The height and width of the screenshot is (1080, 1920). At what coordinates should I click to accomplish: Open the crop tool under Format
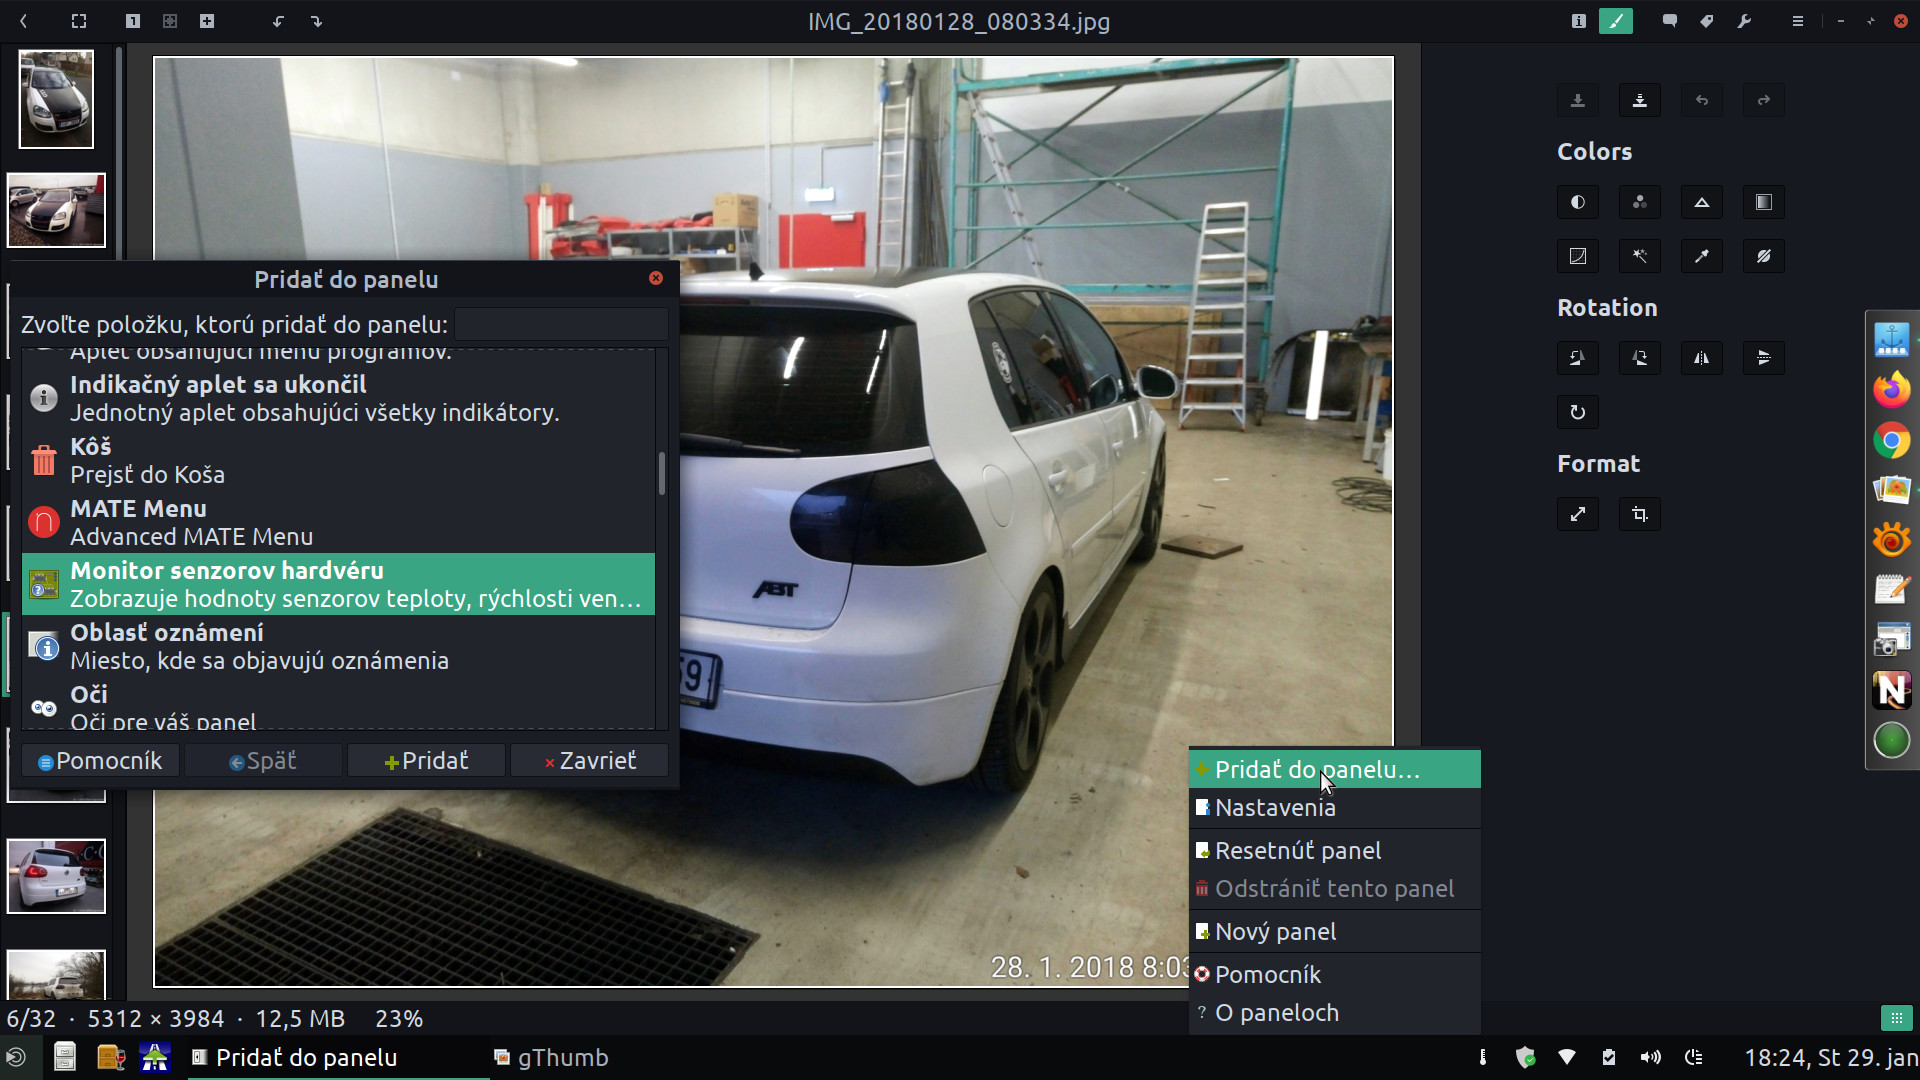1639,514
